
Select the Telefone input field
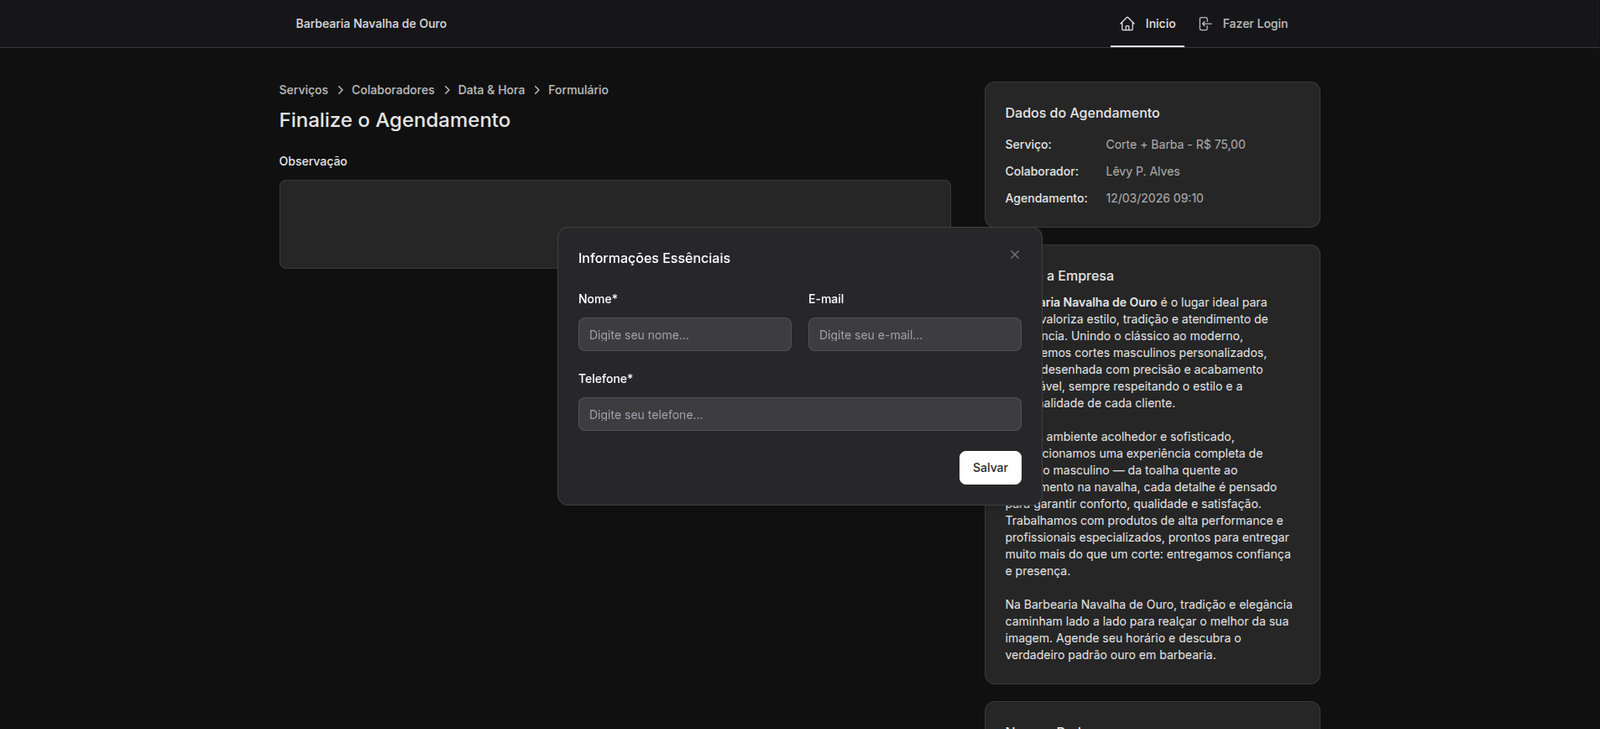coord(799,414)
